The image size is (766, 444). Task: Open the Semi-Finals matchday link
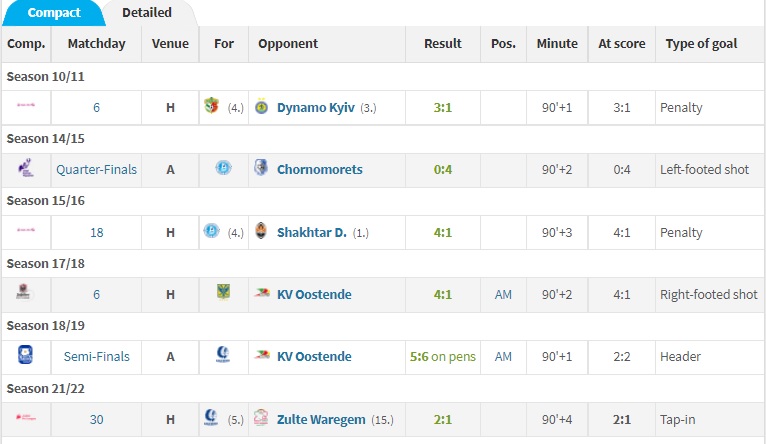96,356
